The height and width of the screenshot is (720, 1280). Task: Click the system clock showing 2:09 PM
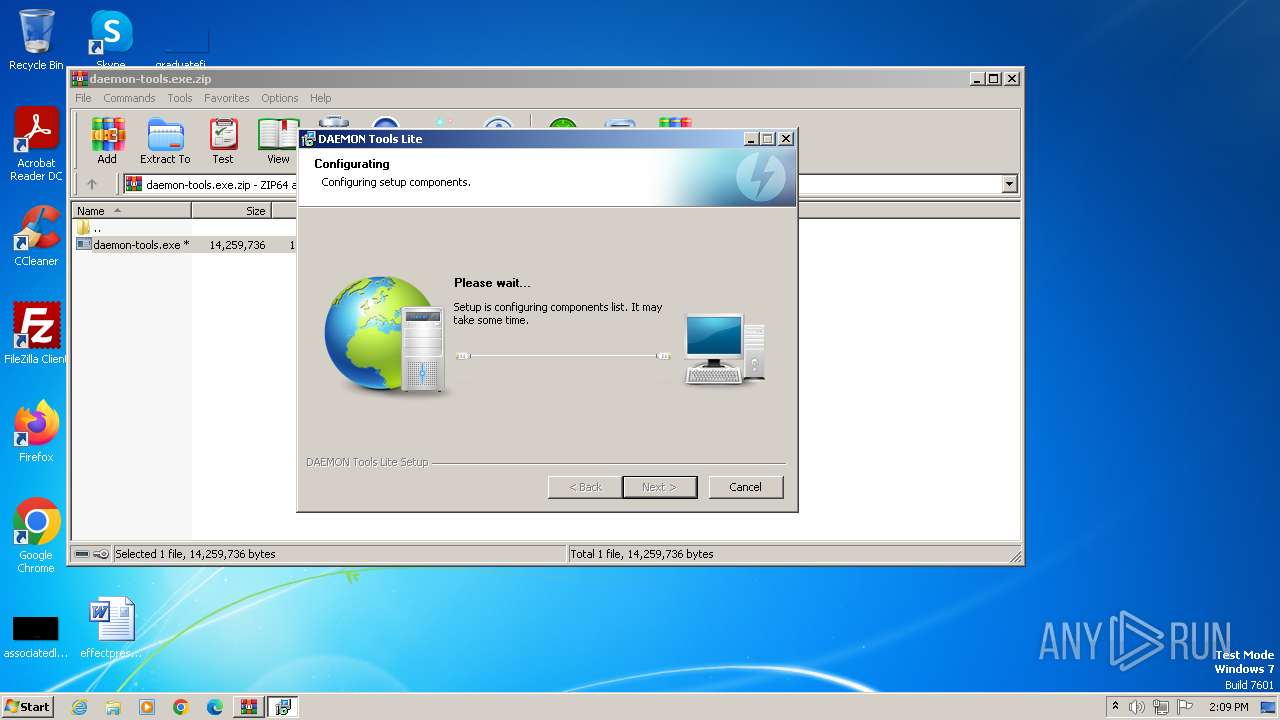1228,707
